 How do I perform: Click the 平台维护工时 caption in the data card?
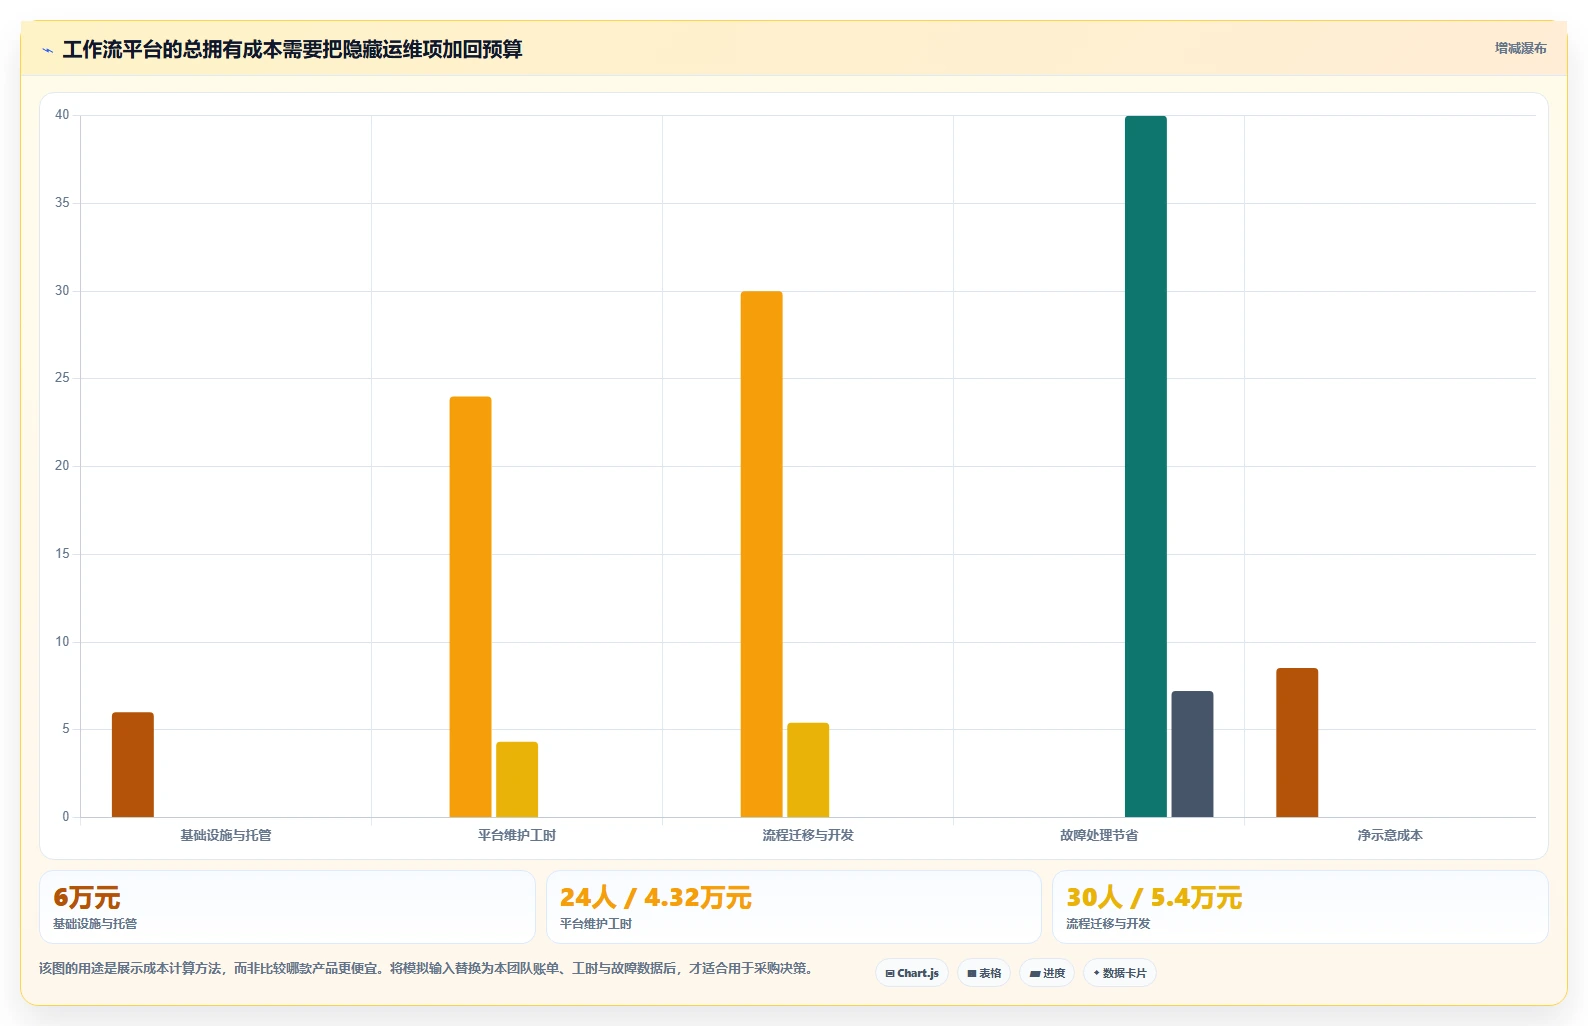click(x=596, y=924)
